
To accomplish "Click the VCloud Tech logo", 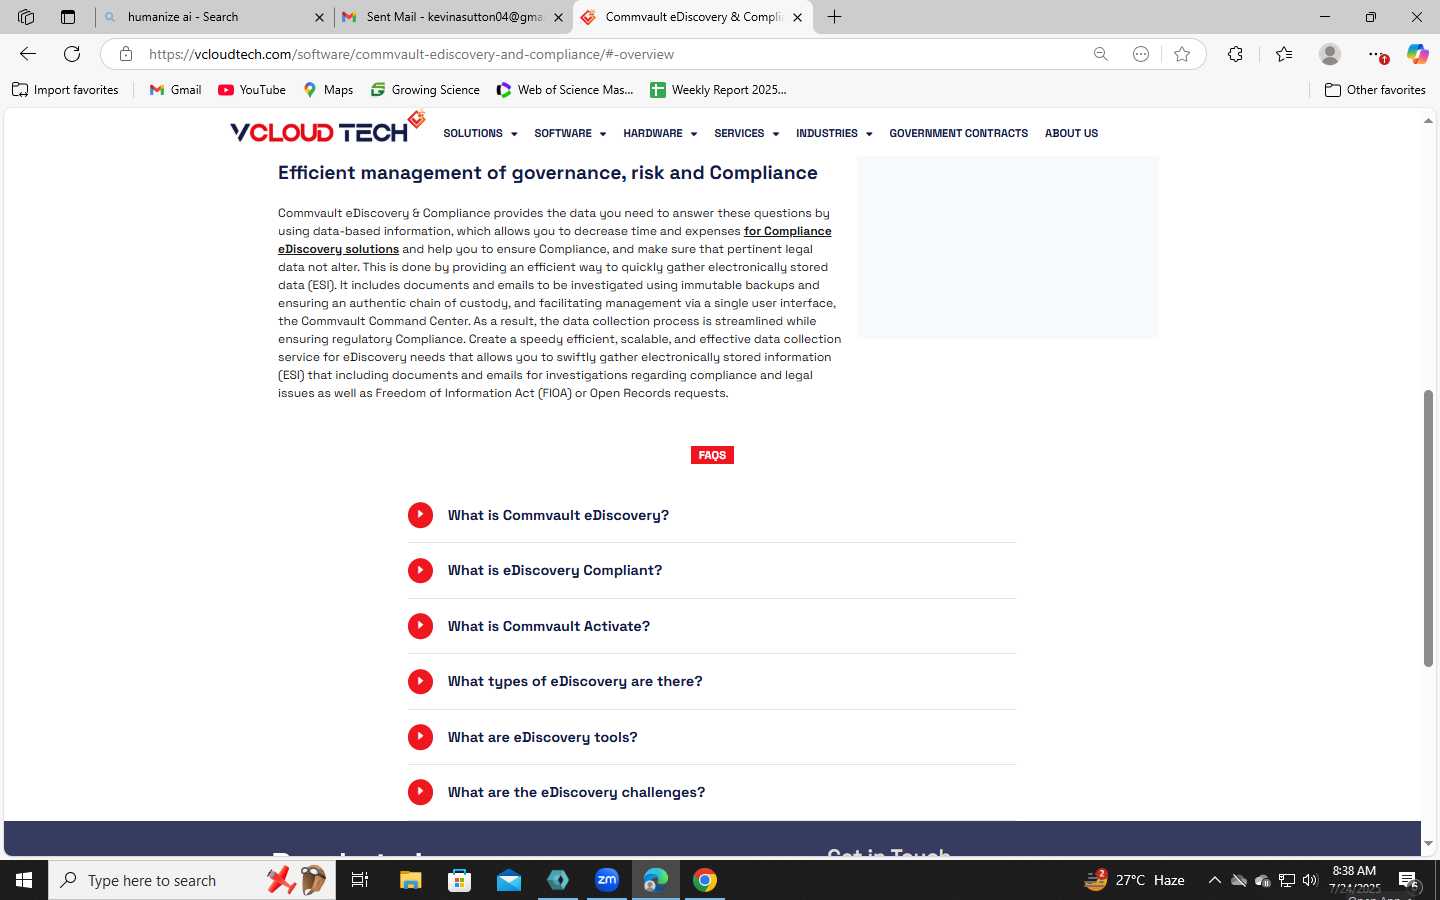I will point(328,129).
